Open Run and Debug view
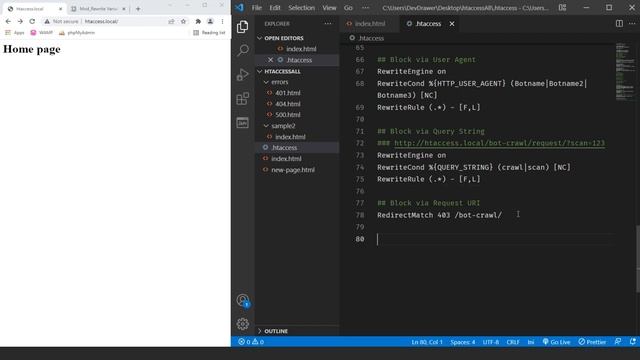 [x=242, y=74]
